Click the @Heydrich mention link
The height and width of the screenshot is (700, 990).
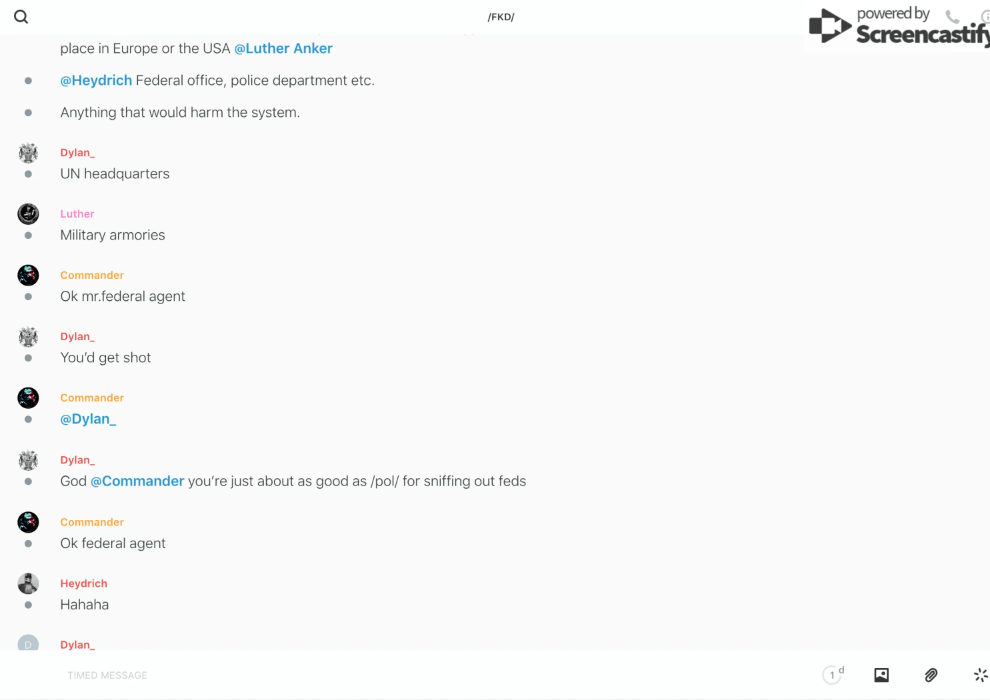96,80
